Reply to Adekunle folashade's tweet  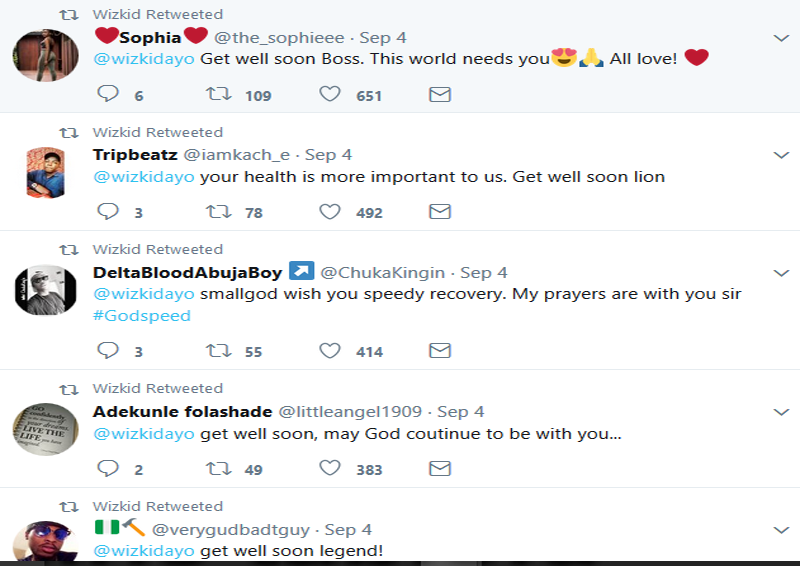coord(109,468)
